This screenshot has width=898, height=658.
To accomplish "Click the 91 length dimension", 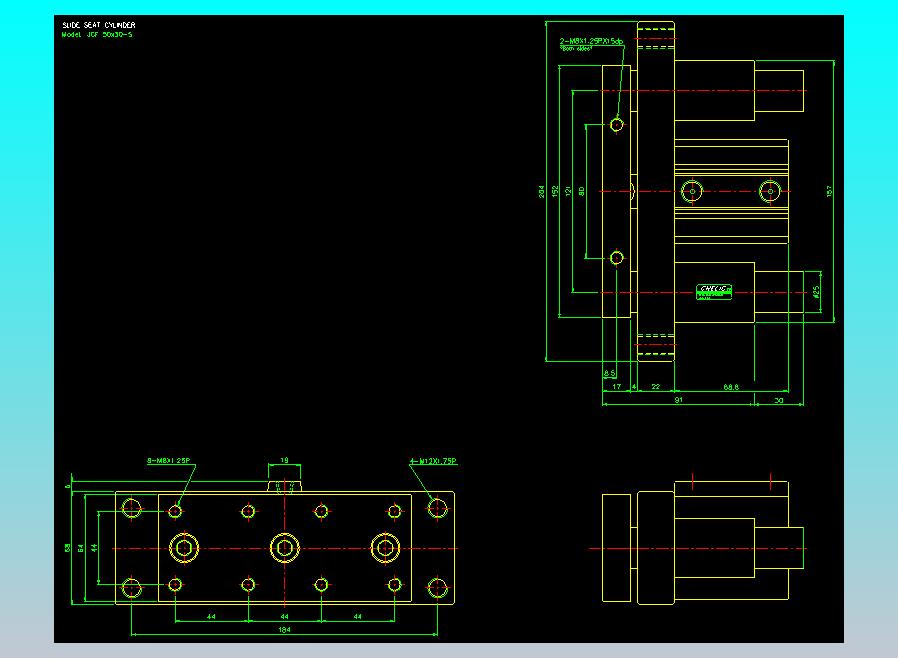I will (678, 400).
